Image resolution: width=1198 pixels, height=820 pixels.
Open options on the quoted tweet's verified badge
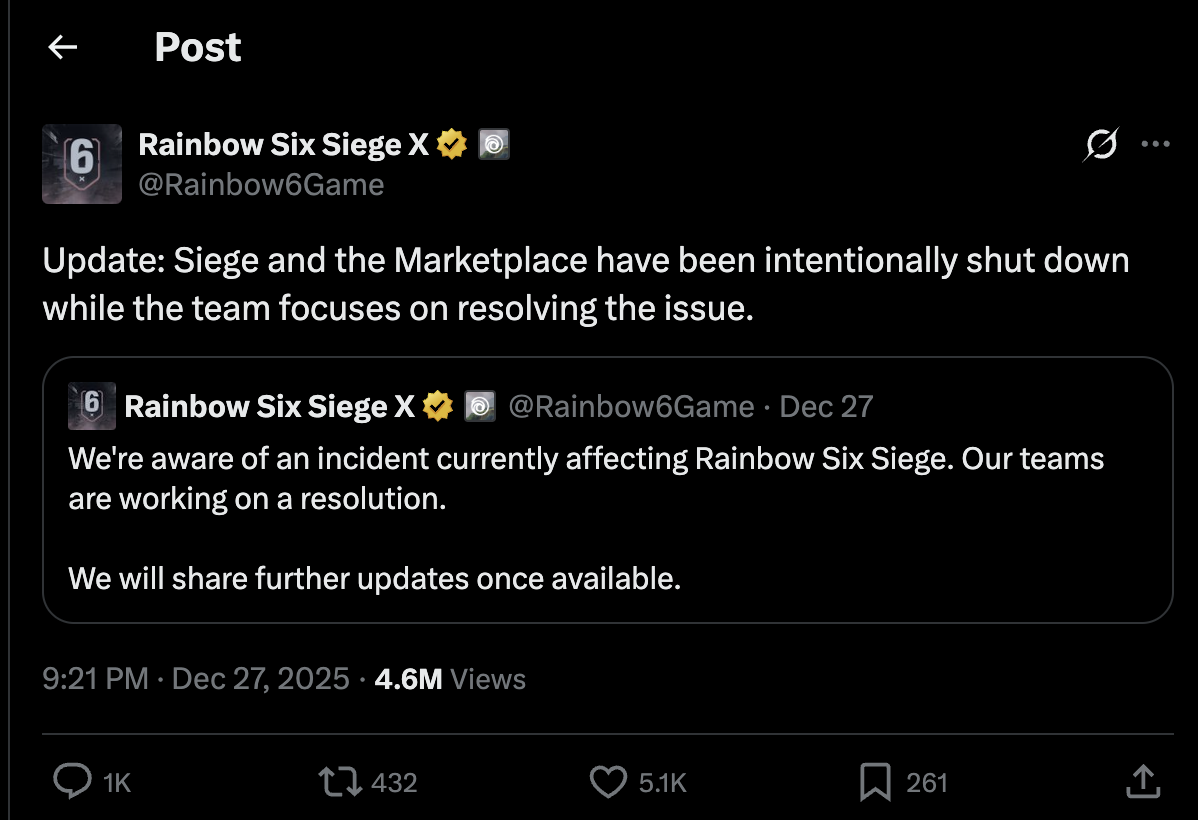pyautogui.click(x=437, y=405)
